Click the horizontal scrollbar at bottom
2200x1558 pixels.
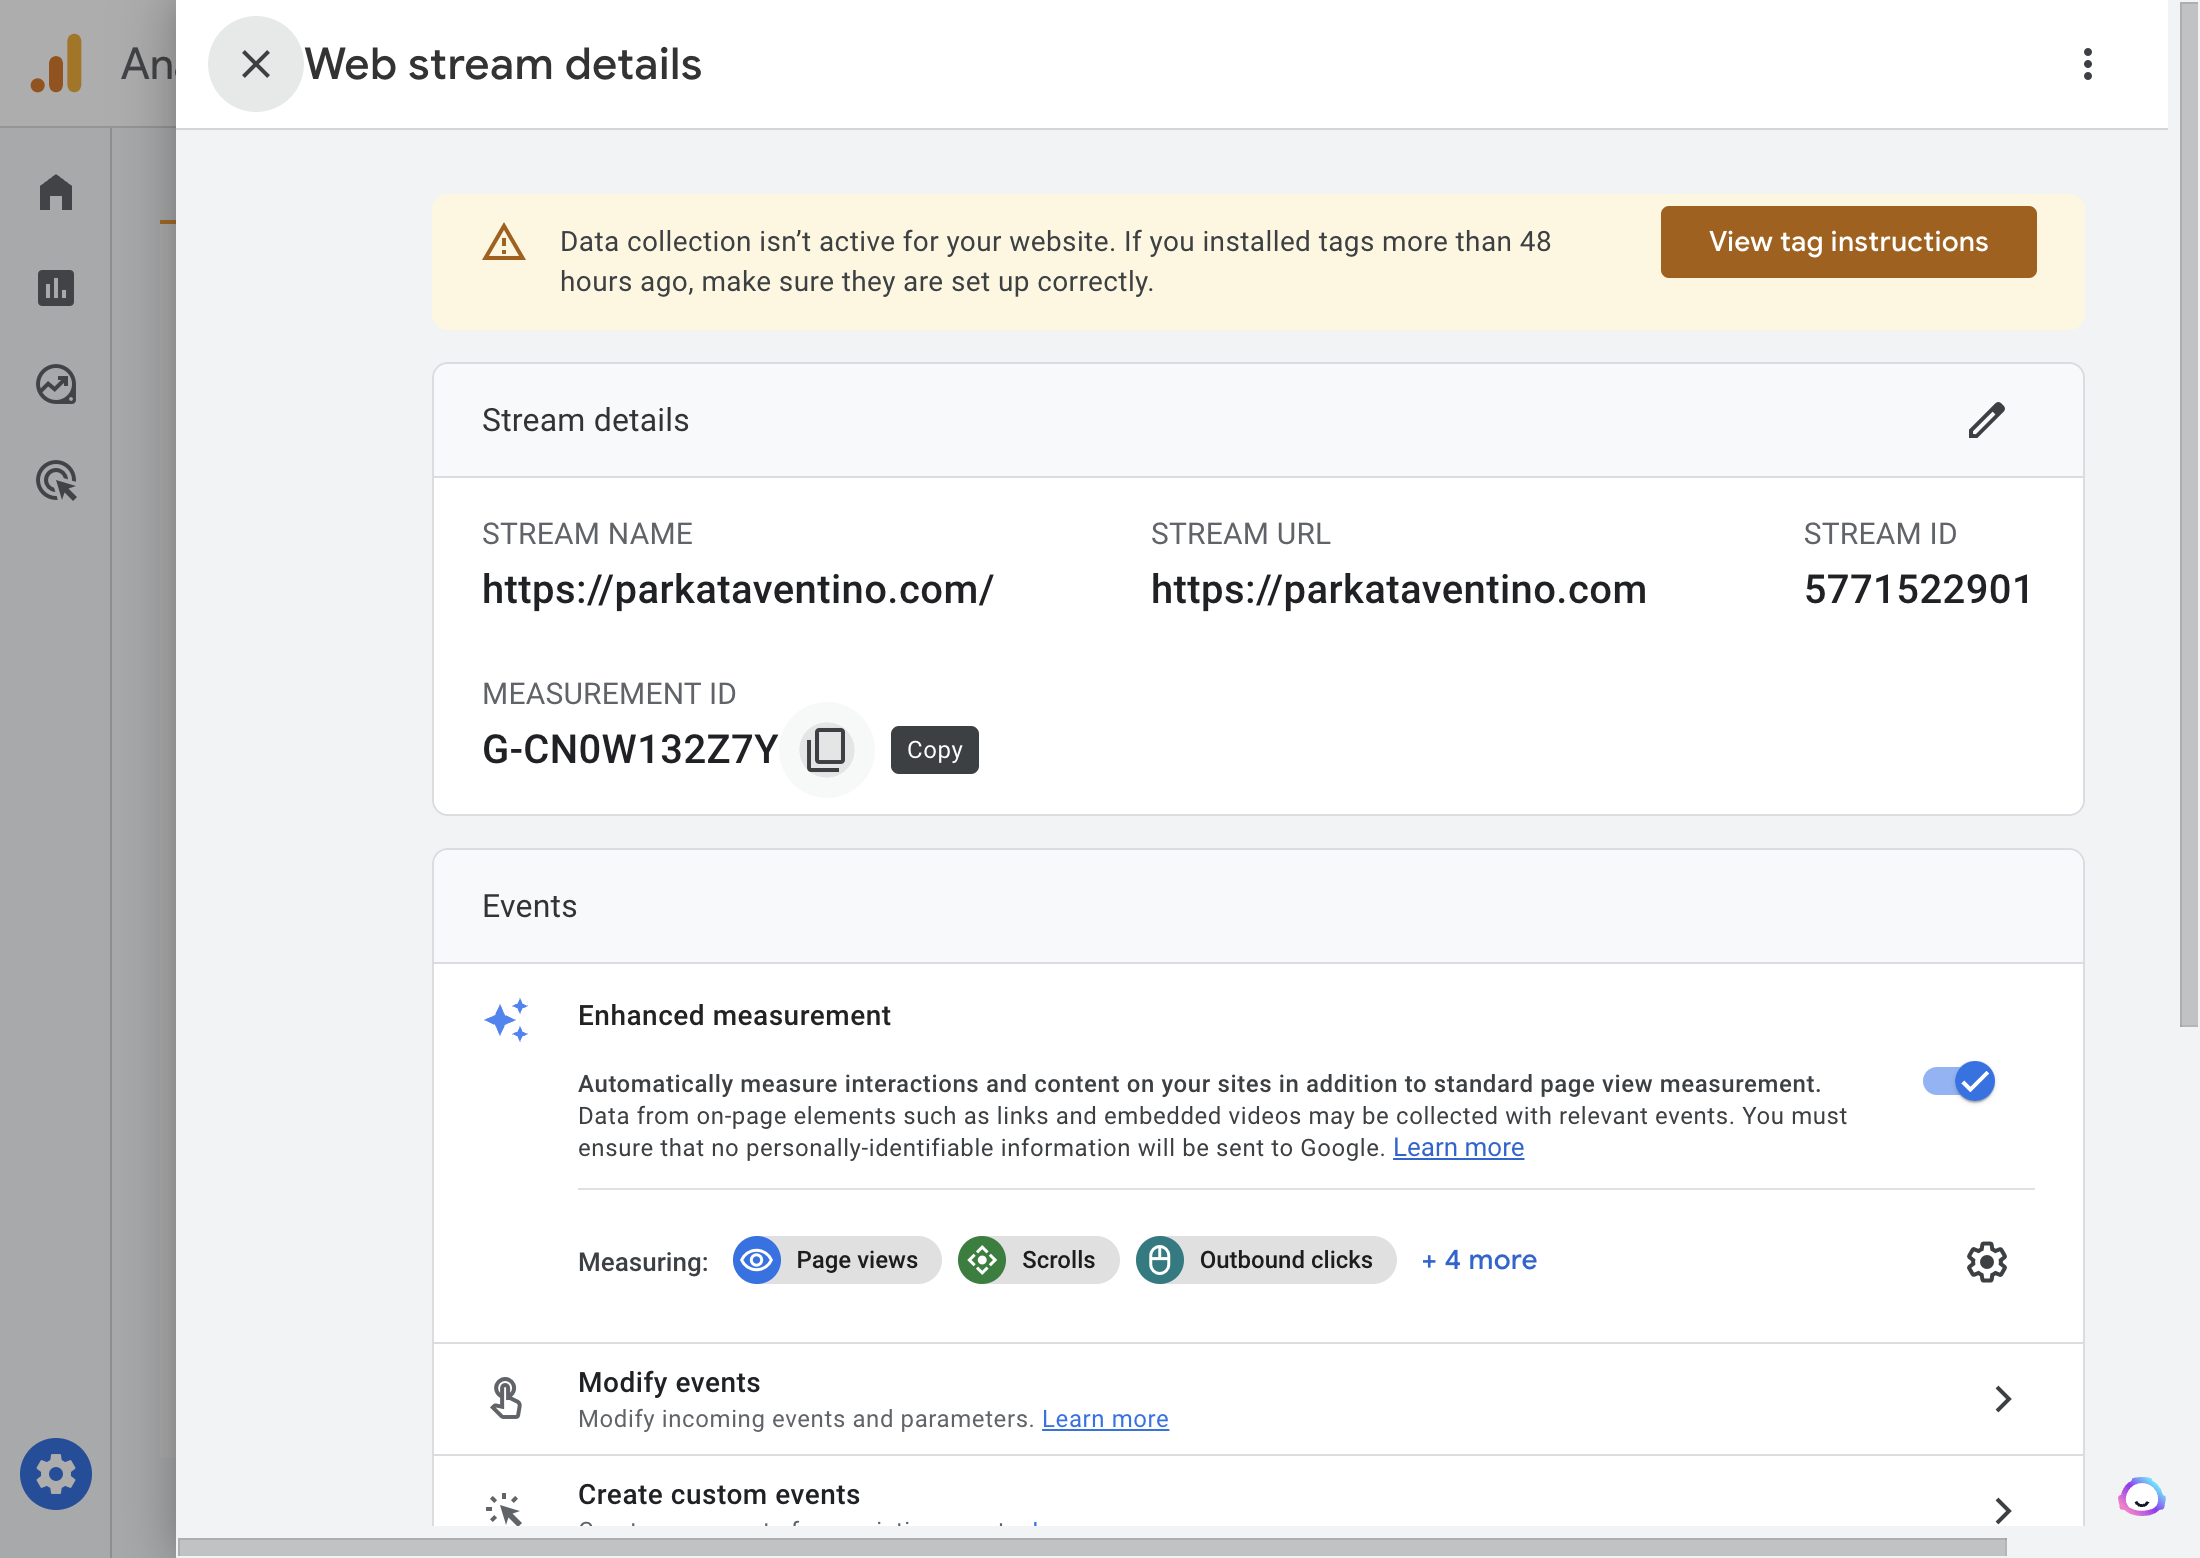[1092, 1547]
